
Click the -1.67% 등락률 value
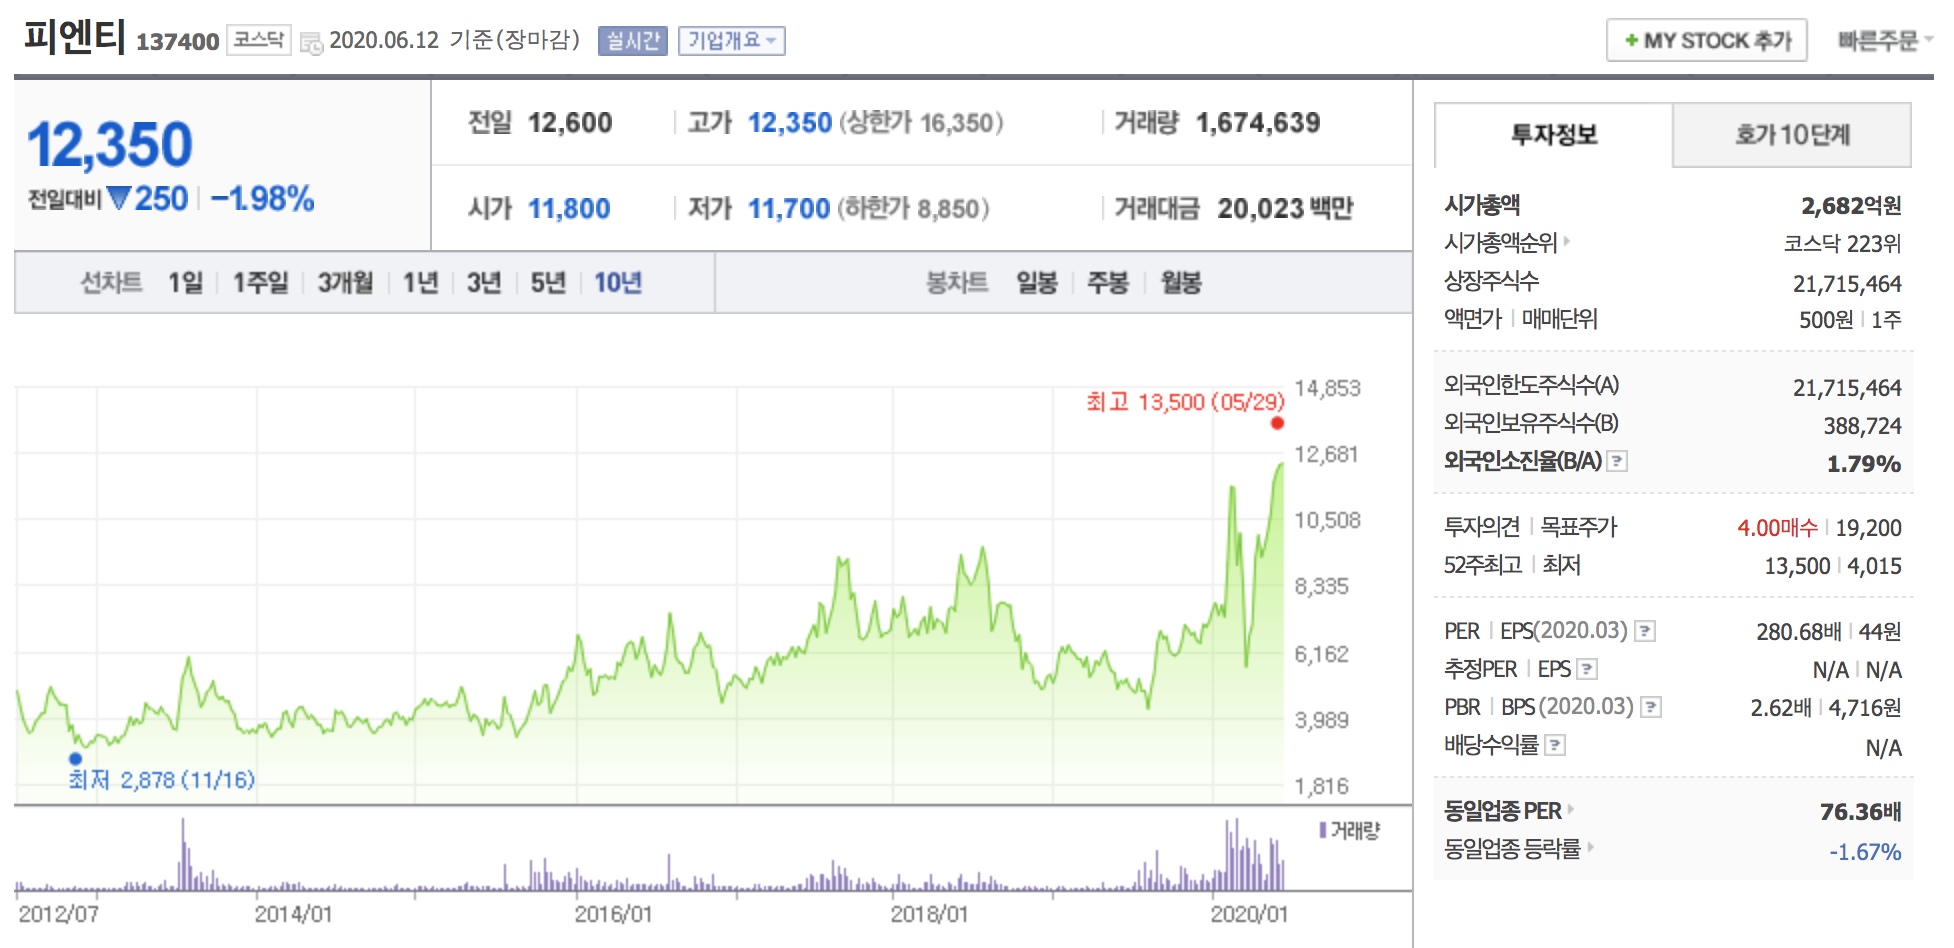coord(1865,852)
